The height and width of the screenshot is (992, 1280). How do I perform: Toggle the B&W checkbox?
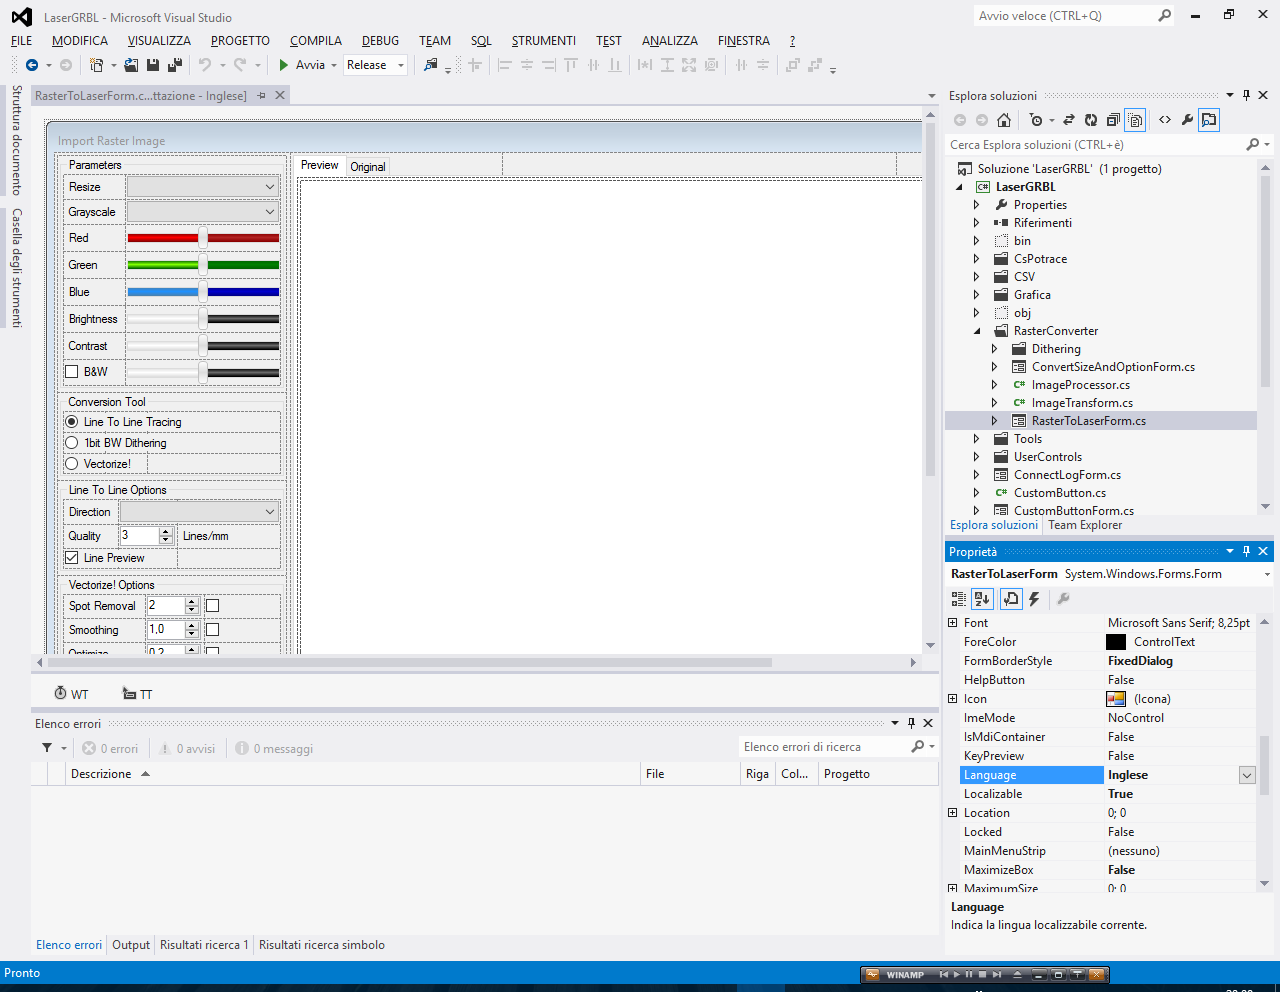tap(72, 372)
